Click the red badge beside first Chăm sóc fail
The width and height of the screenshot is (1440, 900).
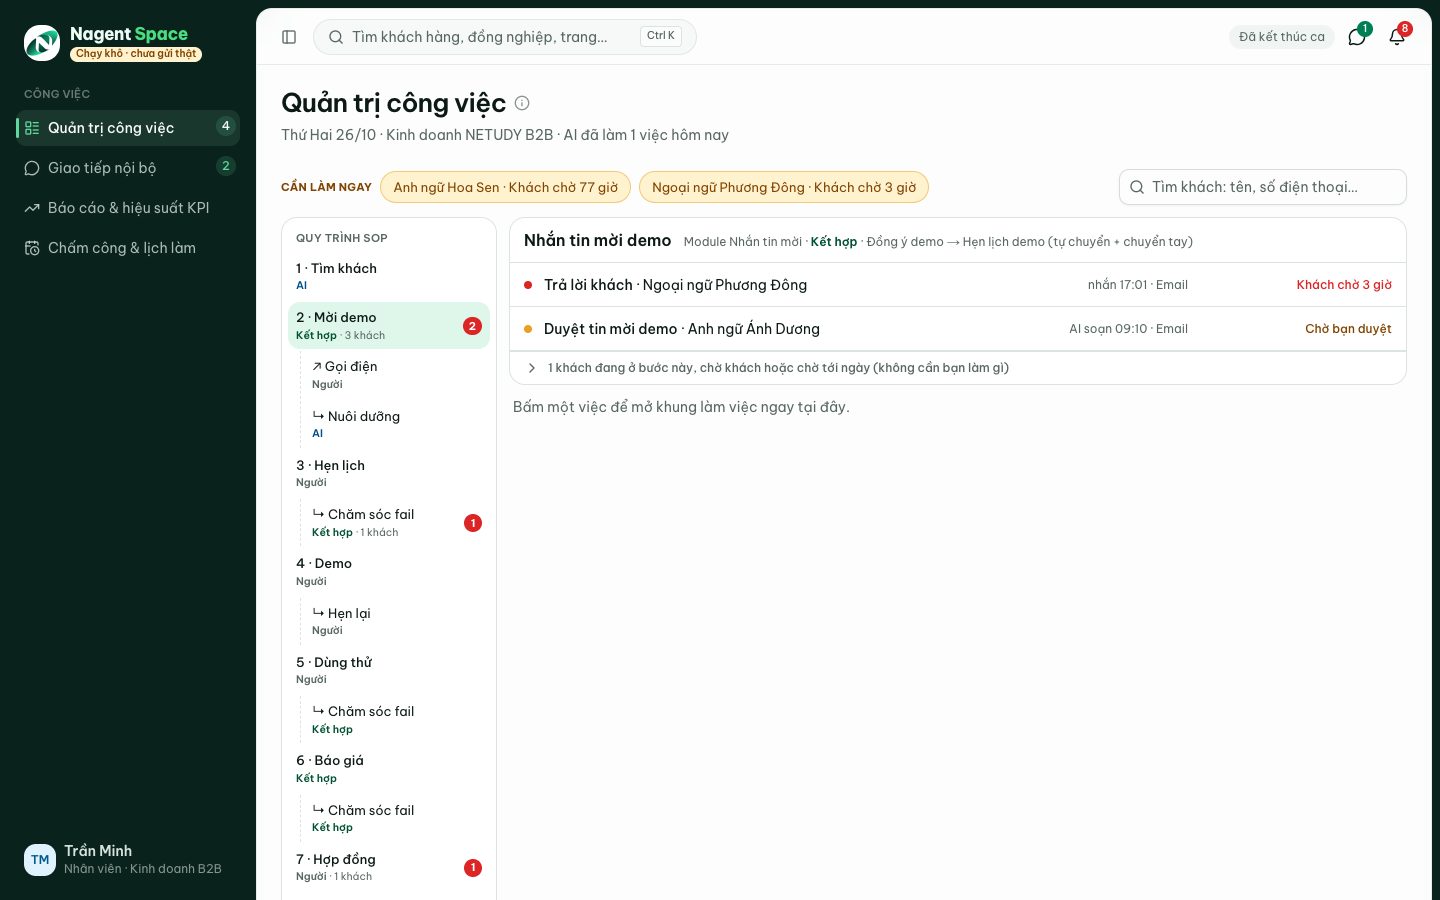[x=473, y=523]
